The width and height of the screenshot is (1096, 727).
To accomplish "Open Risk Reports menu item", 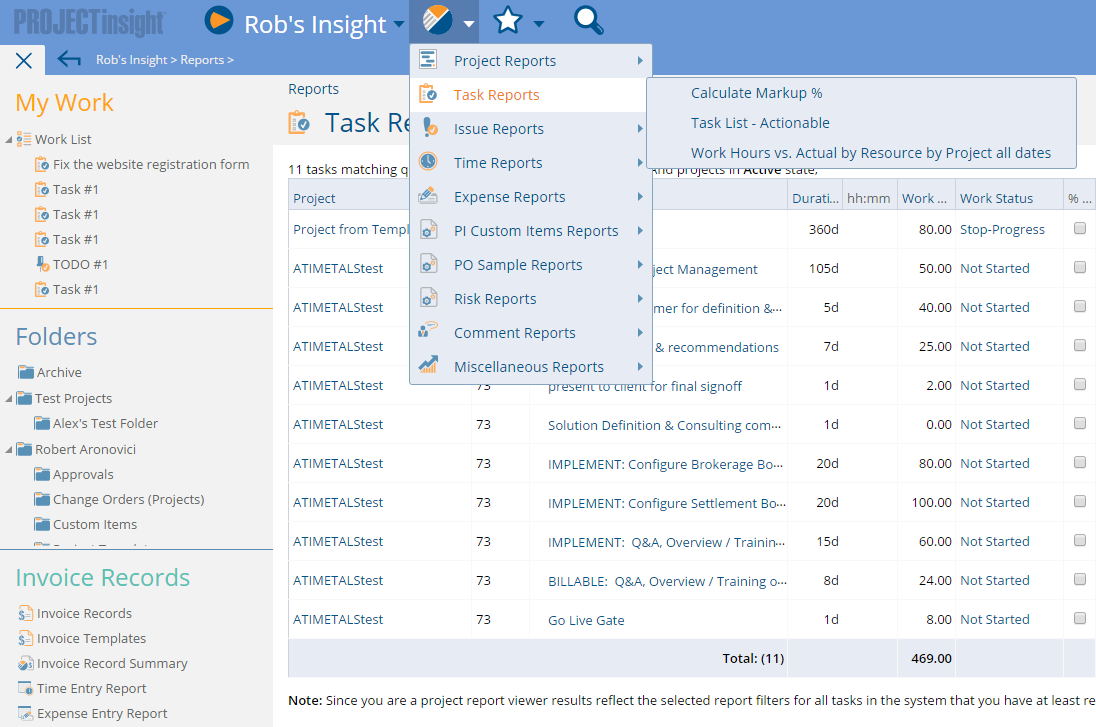I will [531, 299].
